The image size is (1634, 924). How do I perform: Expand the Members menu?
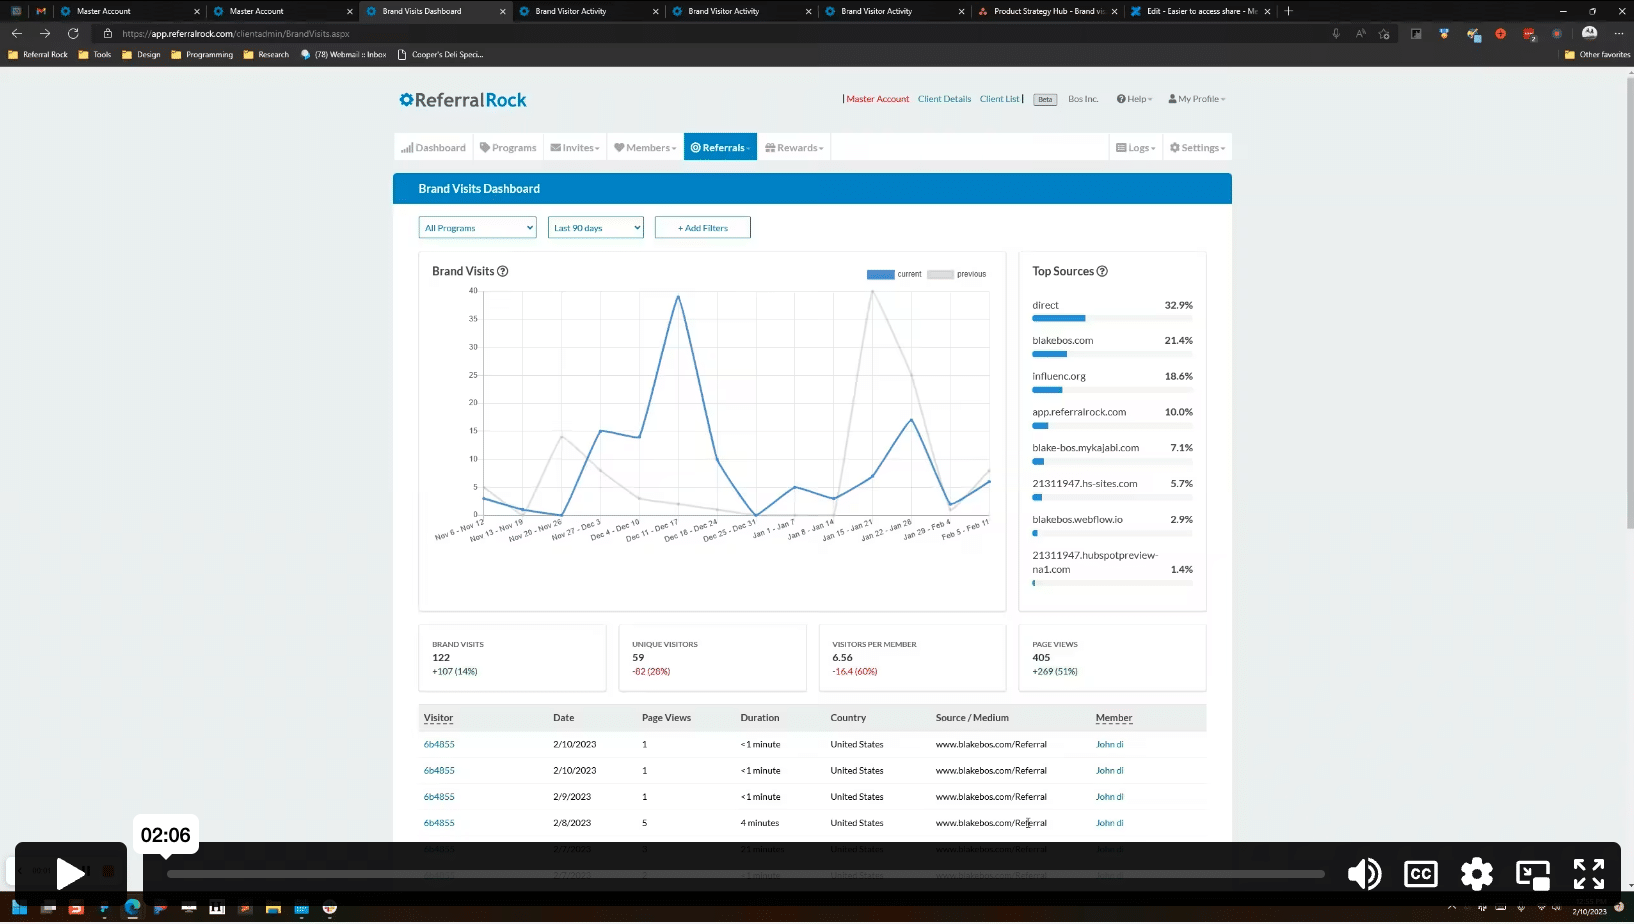(645, 147)
